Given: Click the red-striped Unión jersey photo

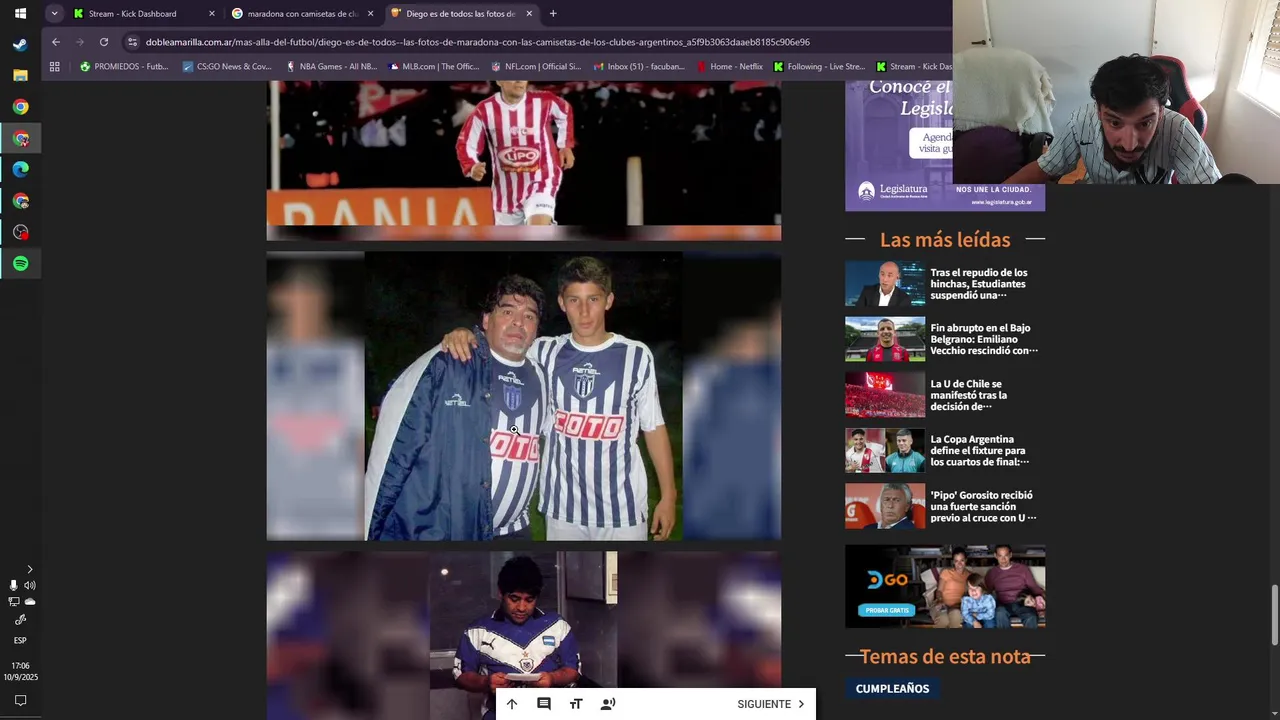Looking at the screenshot, I should pos(523,160).
